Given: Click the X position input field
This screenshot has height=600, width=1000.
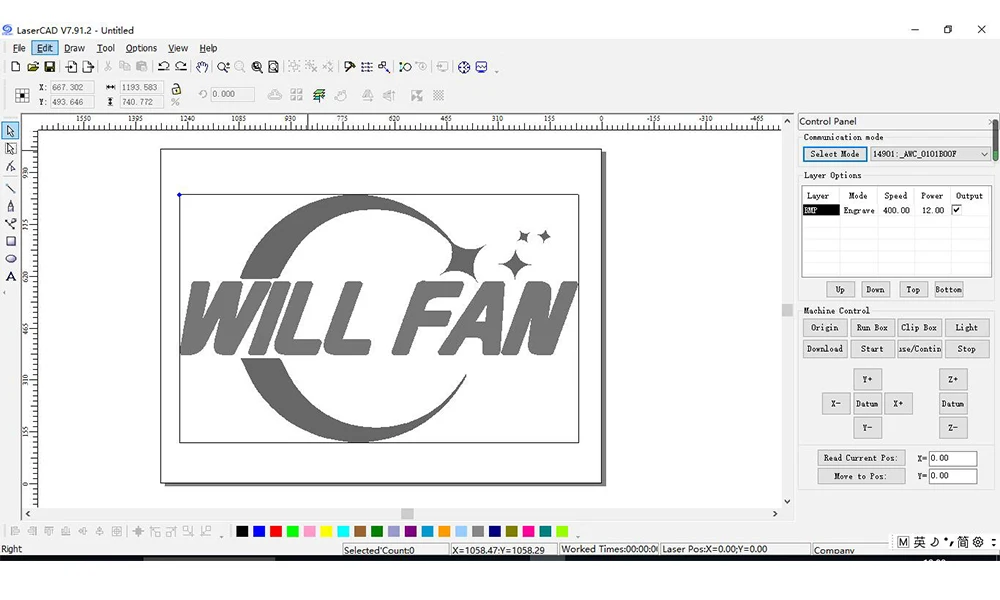Looking at the screenshot, I should coord(72,87).
